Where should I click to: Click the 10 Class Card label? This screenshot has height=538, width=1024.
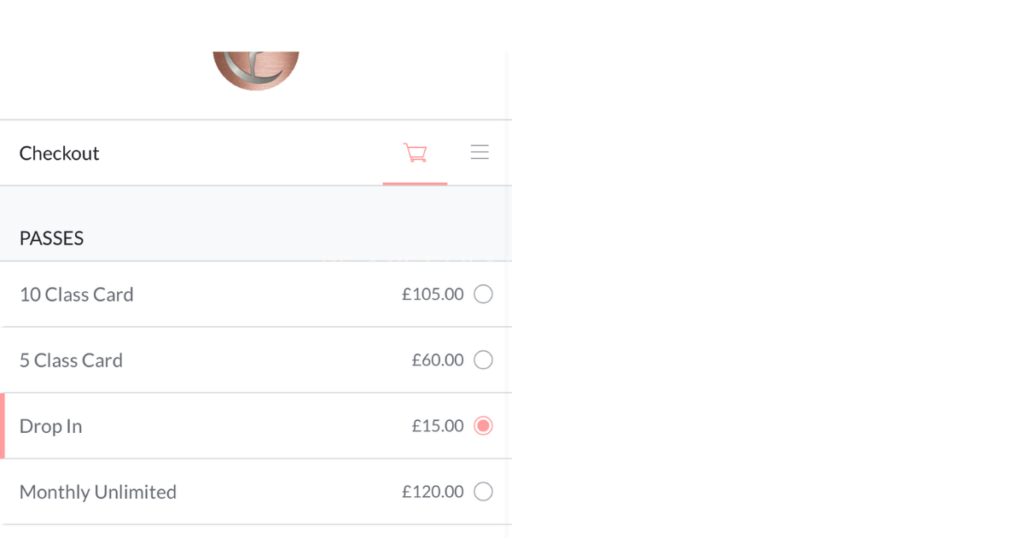point(77,294)
